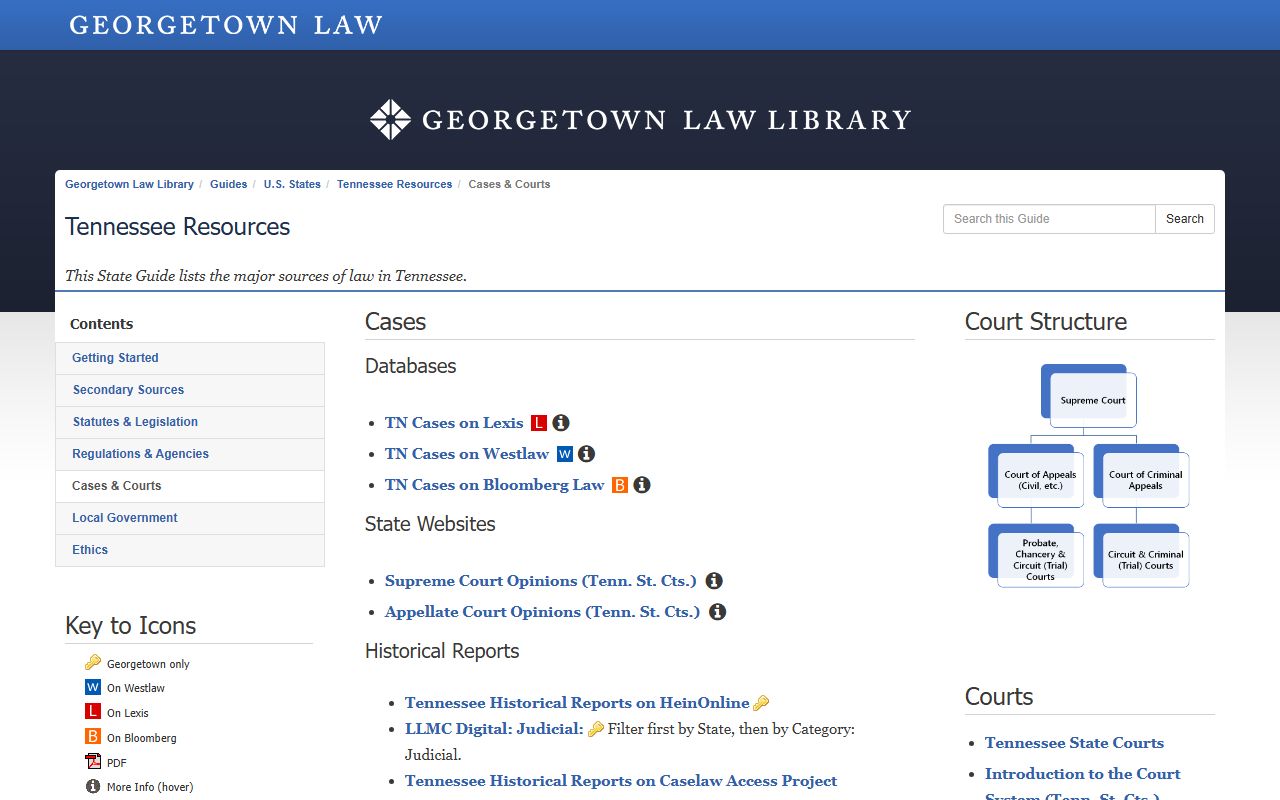The image size is (1280, 800).
Task: Click the Georgetown Law header title
Action: tap(226, 25)
